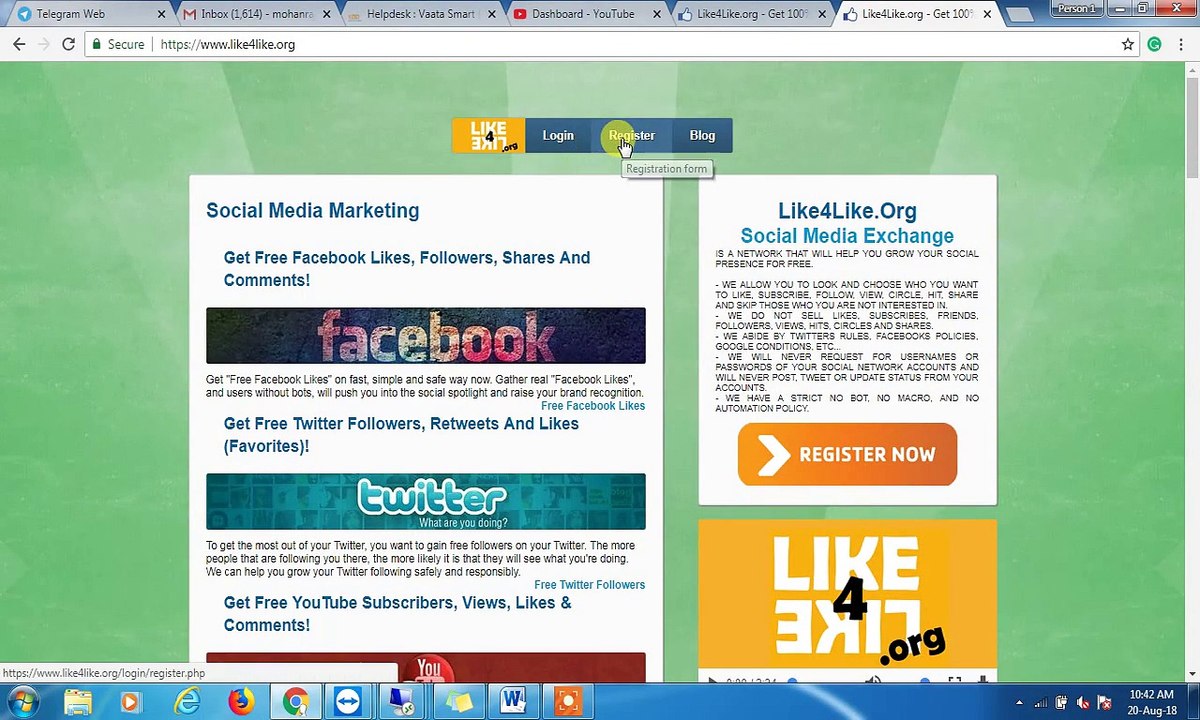Click the volume tray icon
This screenshot has width=1200, height=720.
click(1084, 703)
